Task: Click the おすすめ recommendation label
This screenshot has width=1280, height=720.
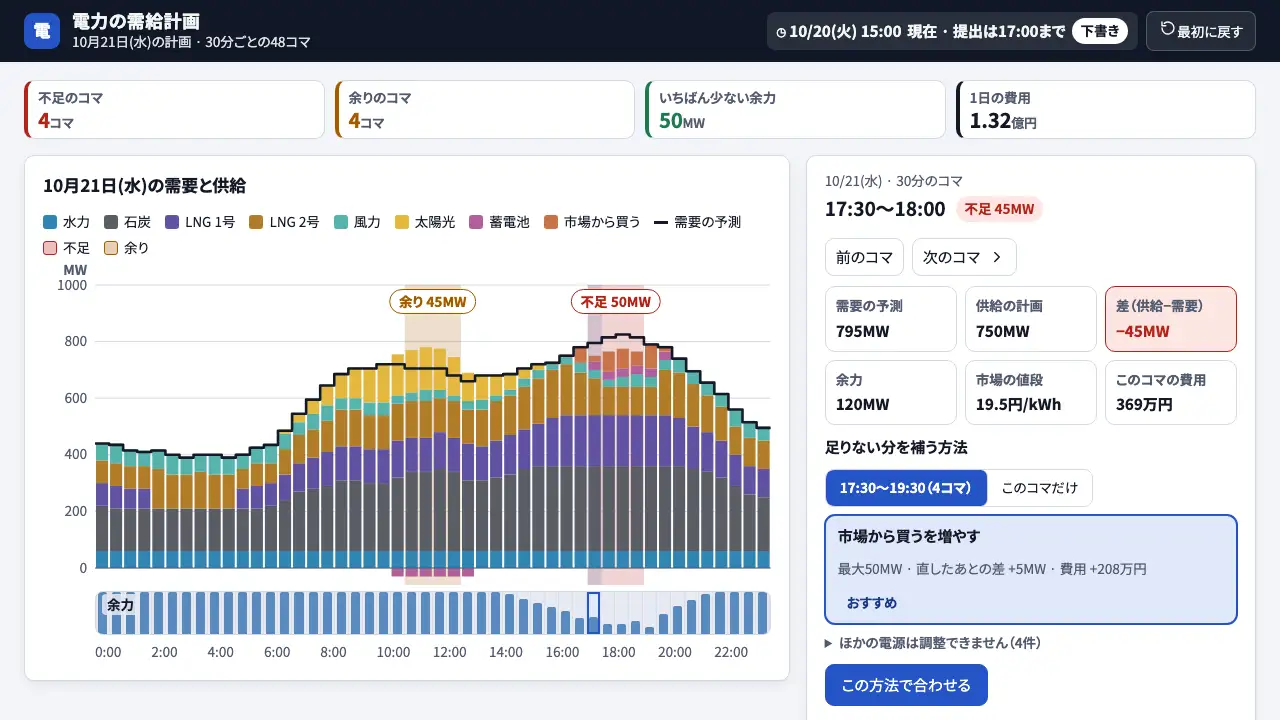Action: coord(872,603)
